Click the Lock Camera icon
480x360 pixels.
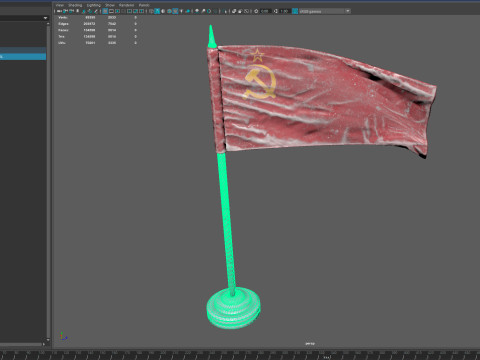coord(65,11)
